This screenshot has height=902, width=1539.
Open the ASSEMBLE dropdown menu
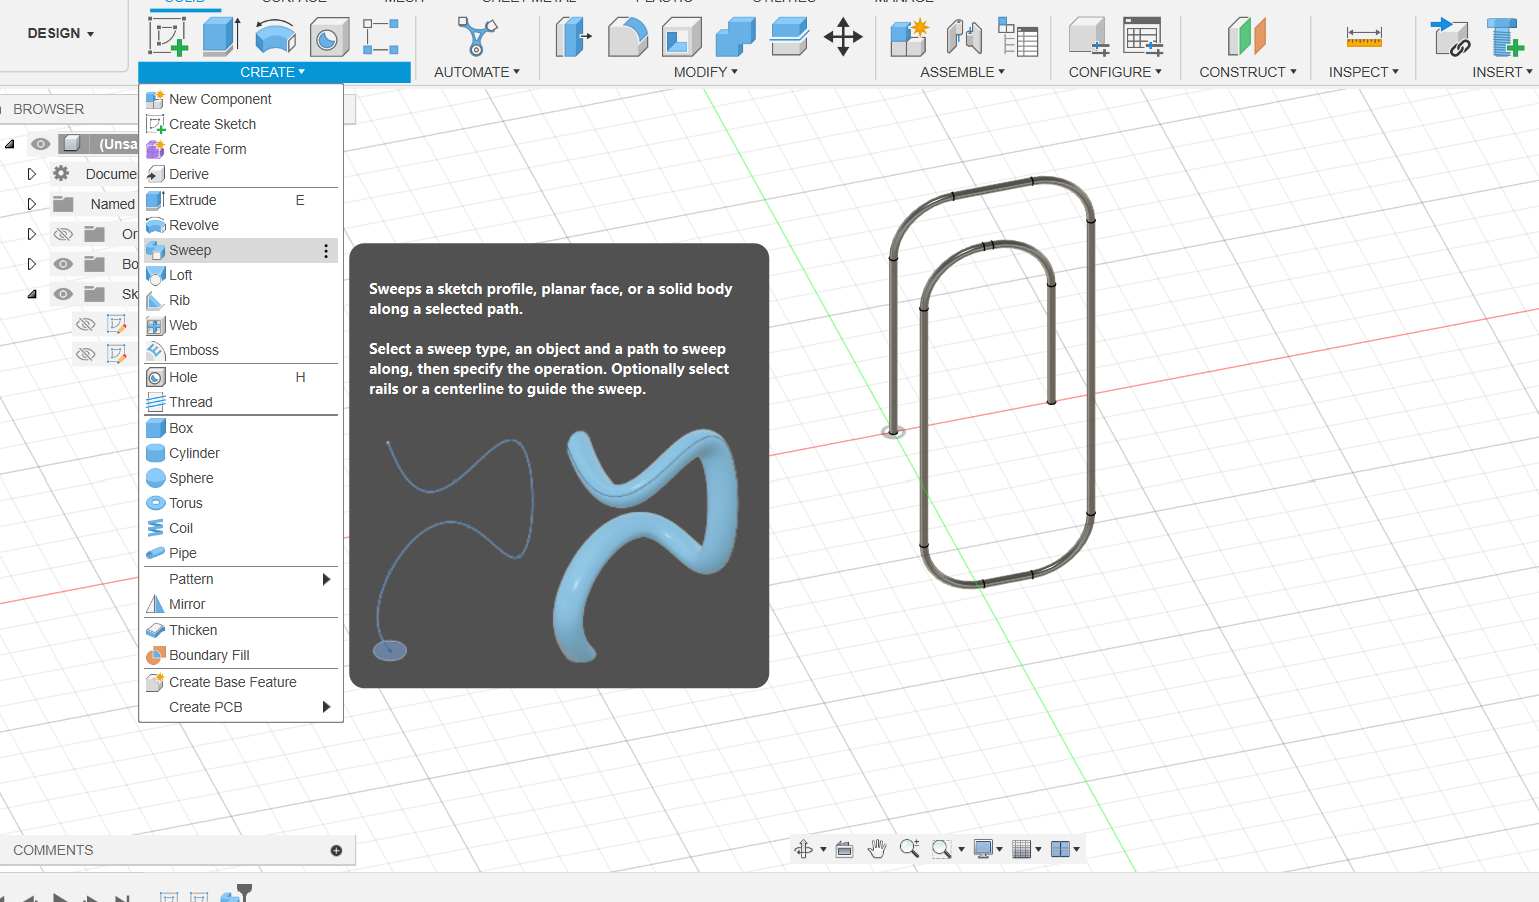click(963, 72)
